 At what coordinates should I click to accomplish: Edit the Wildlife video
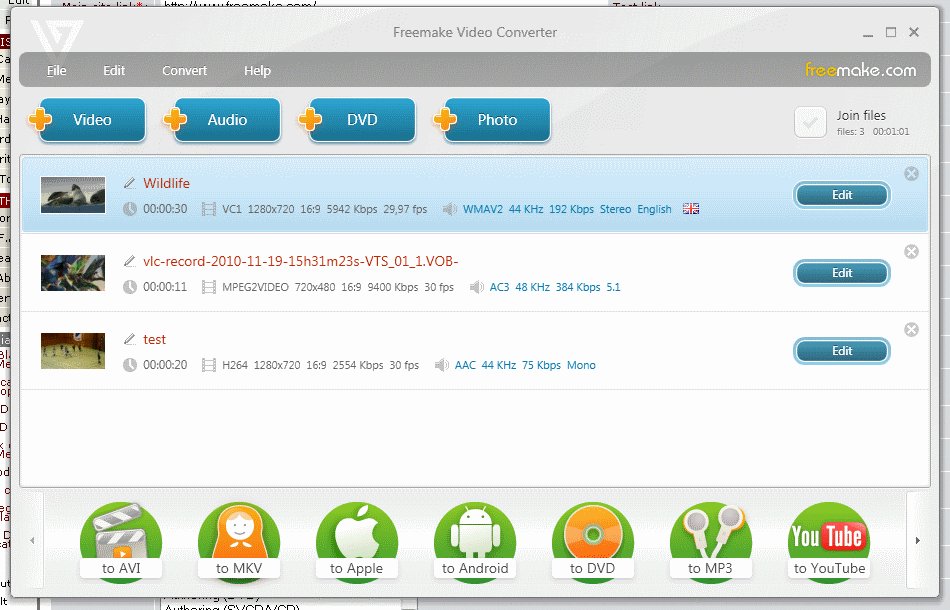tap(842, 195)
